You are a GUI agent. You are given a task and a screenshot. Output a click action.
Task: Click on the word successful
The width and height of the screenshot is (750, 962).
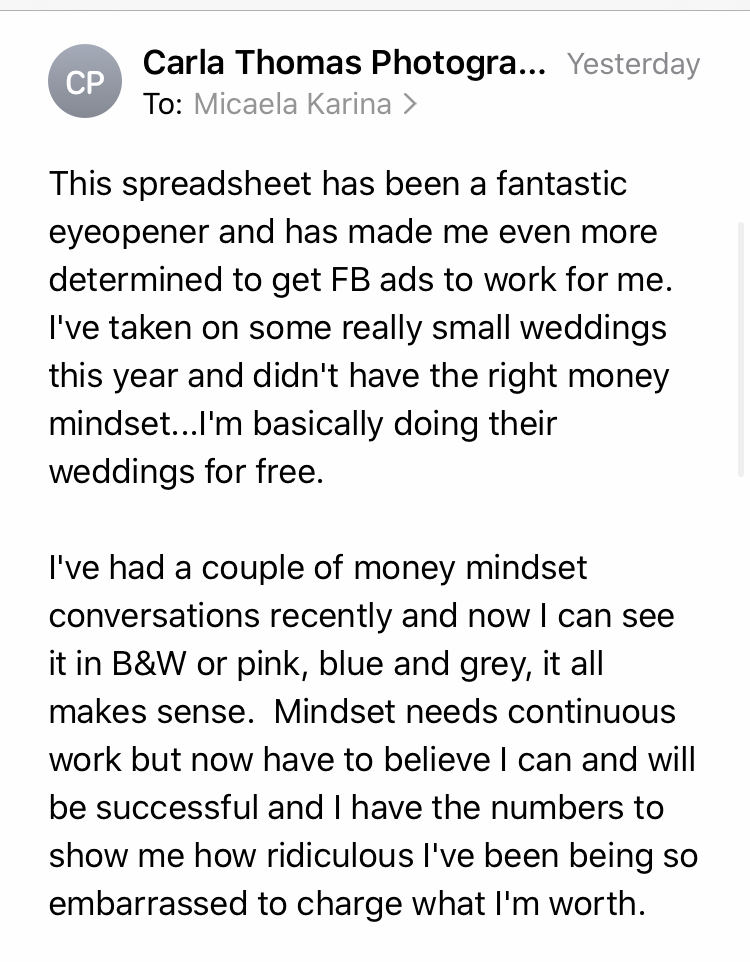(177, 807)
